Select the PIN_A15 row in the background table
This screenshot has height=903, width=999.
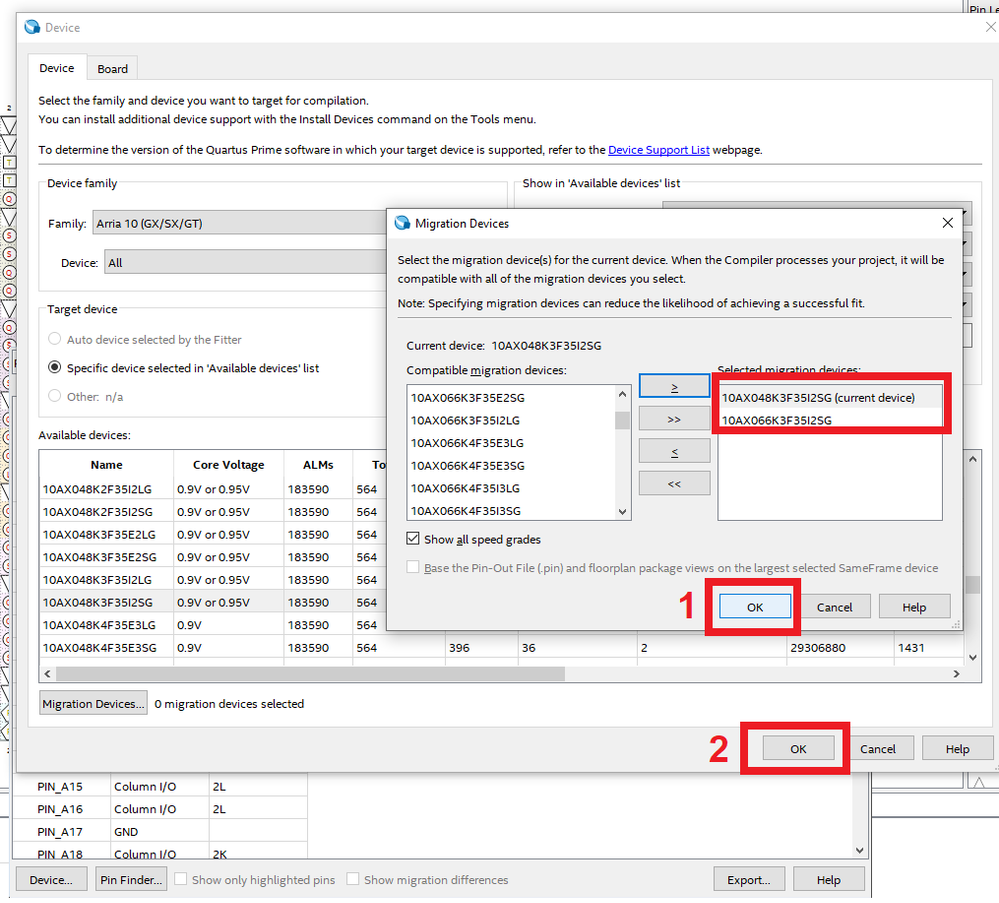pos(160,786)
